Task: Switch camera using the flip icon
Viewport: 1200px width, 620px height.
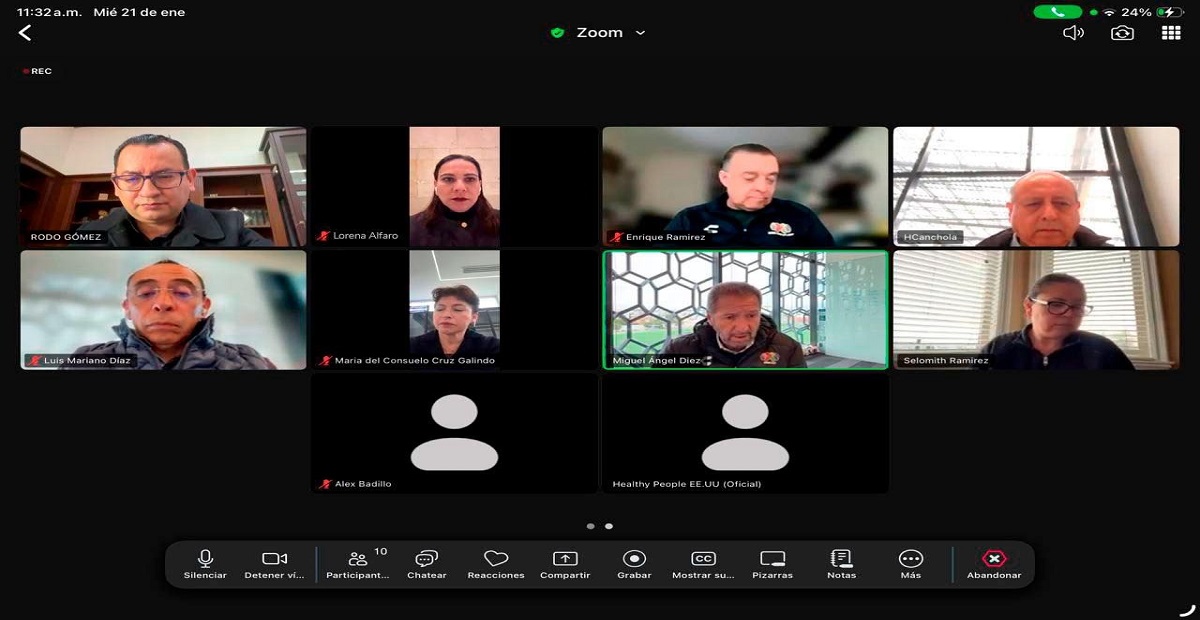Action: [x=1122, y=33]
